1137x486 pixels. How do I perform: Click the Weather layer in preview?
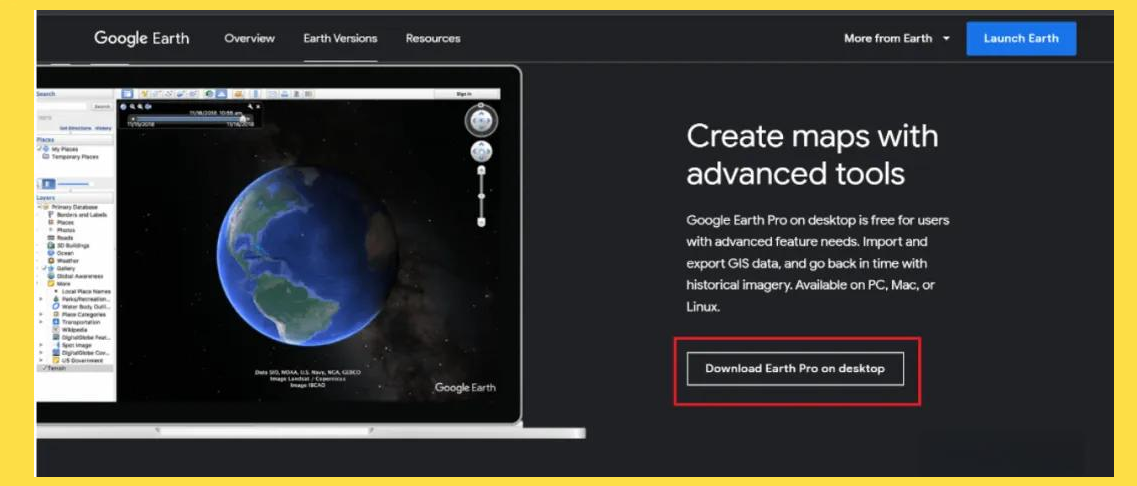coord(63,260)
